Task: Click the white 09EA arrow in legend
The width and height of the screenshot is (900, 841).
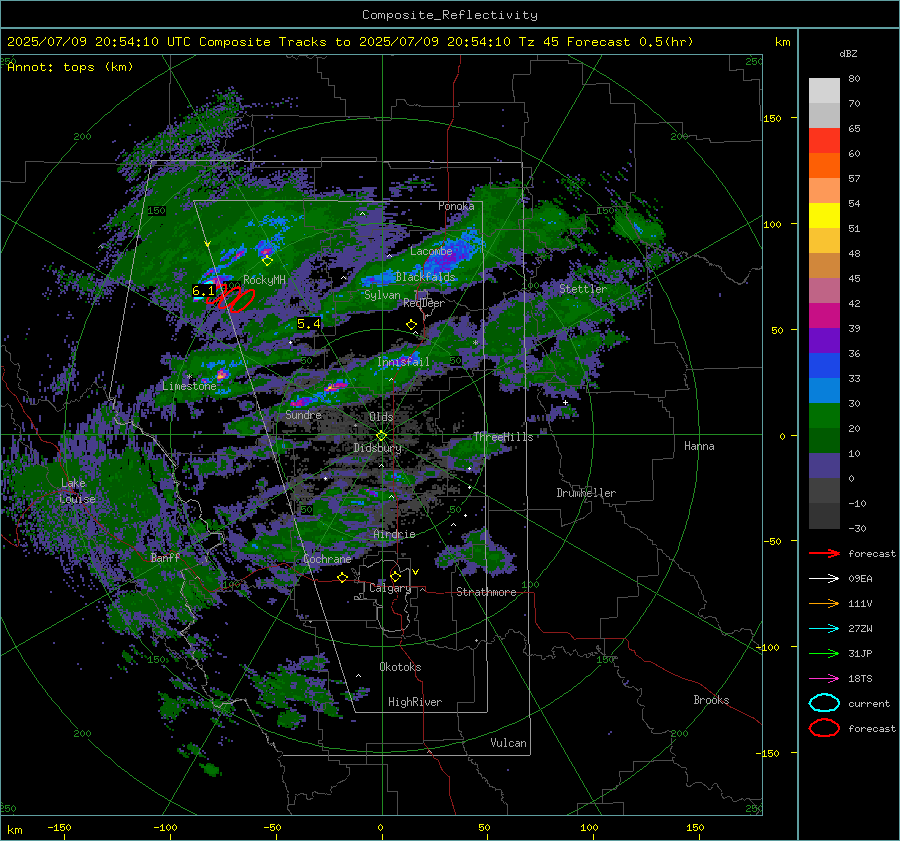Action: coord(824,579)
